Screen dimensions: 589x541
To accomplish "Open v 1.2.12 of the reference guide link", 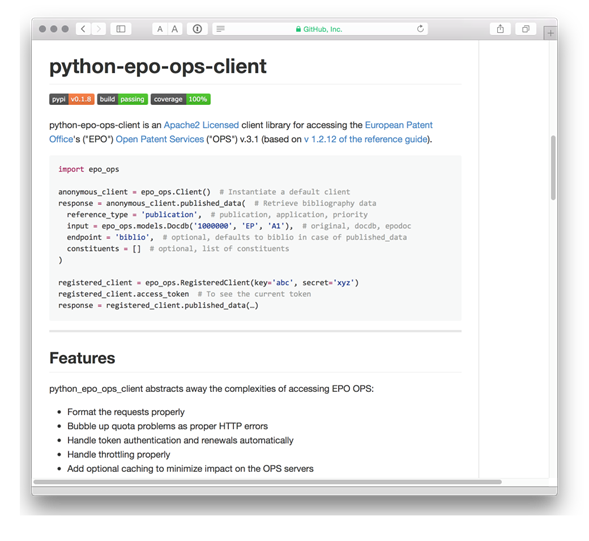I will click(365, 139).
